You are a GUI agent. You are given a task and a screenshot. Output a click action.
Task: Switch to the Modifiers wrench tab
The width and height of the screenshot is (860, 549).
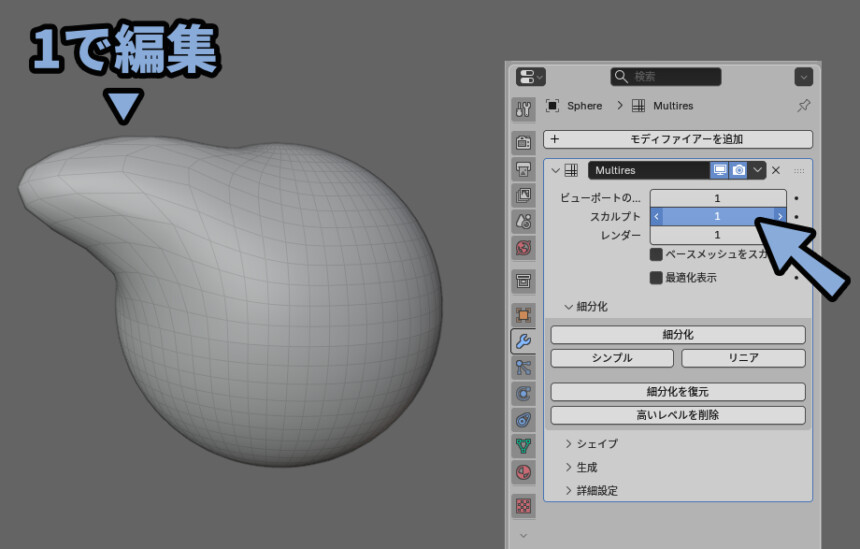click(x=524, y=341)
